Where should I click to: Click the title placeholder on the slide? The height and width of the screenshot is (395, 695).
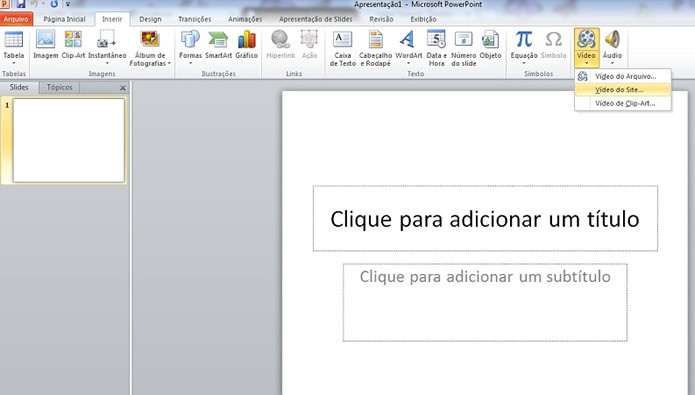(x=485, y=219)
